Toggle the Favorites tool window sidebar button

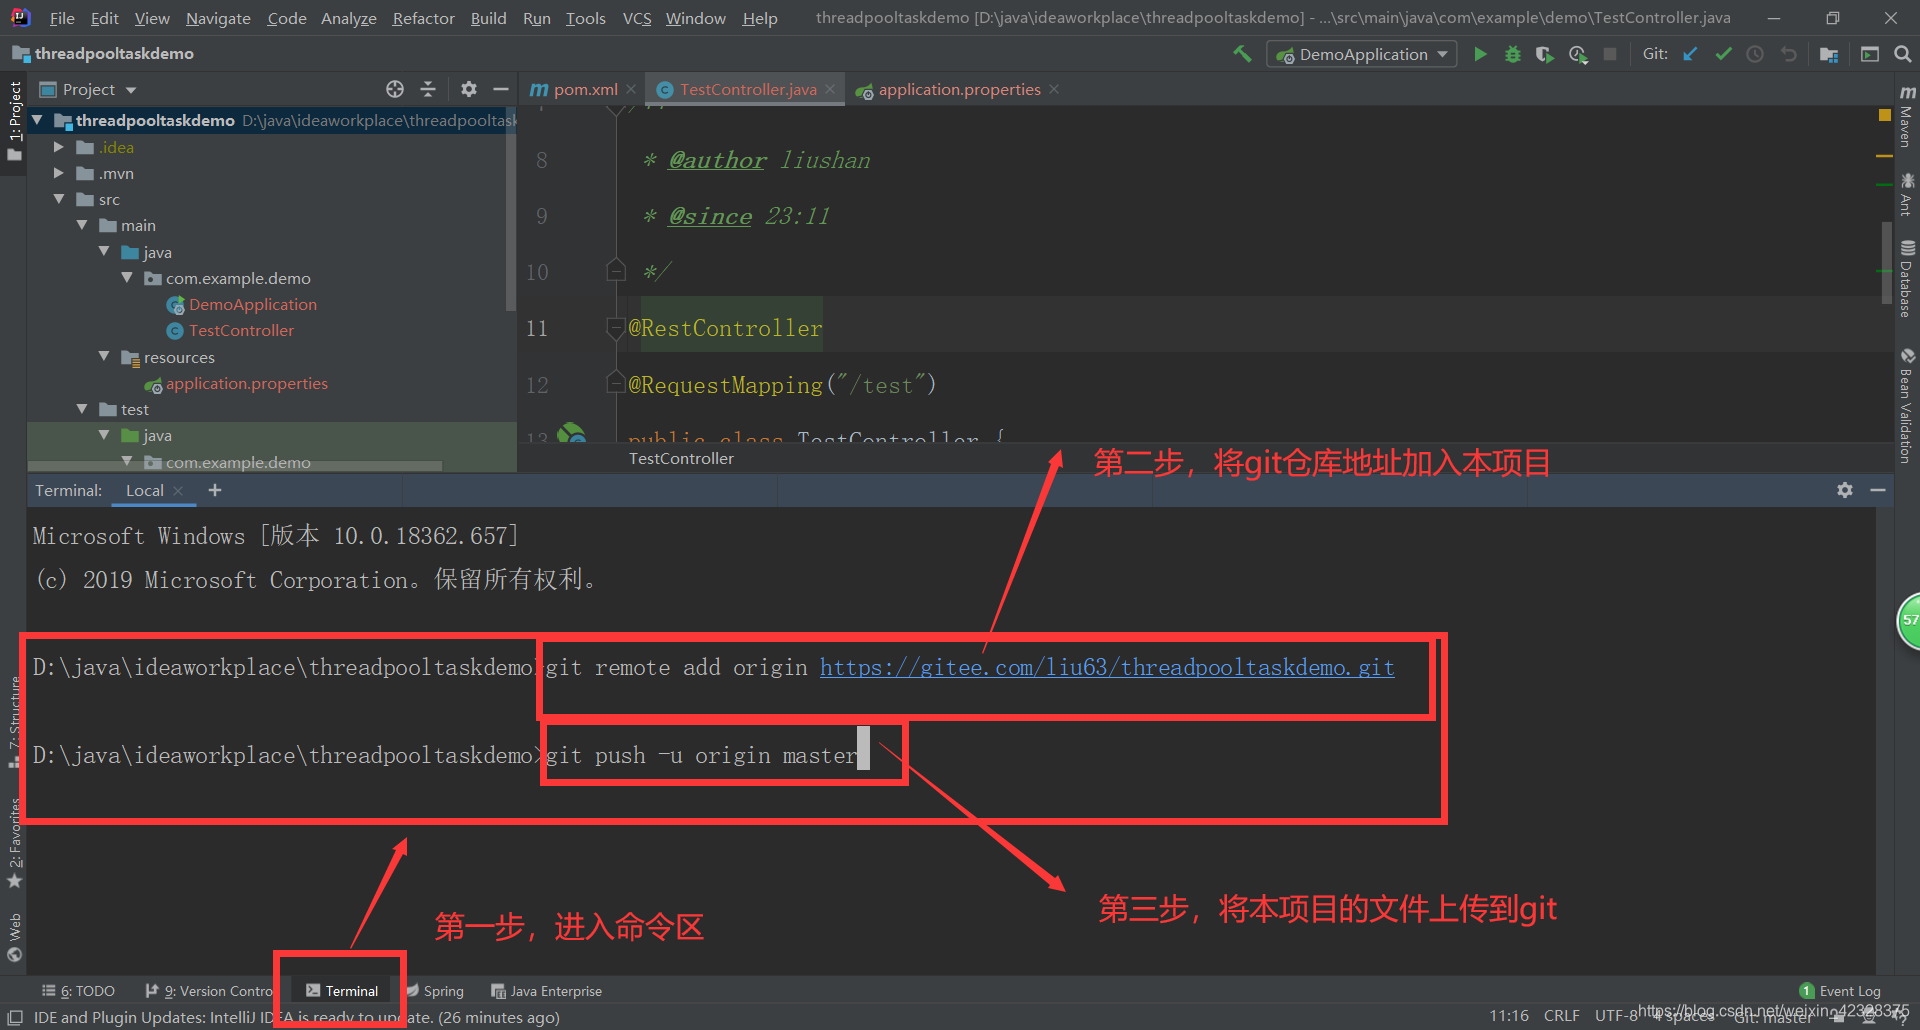14,843
